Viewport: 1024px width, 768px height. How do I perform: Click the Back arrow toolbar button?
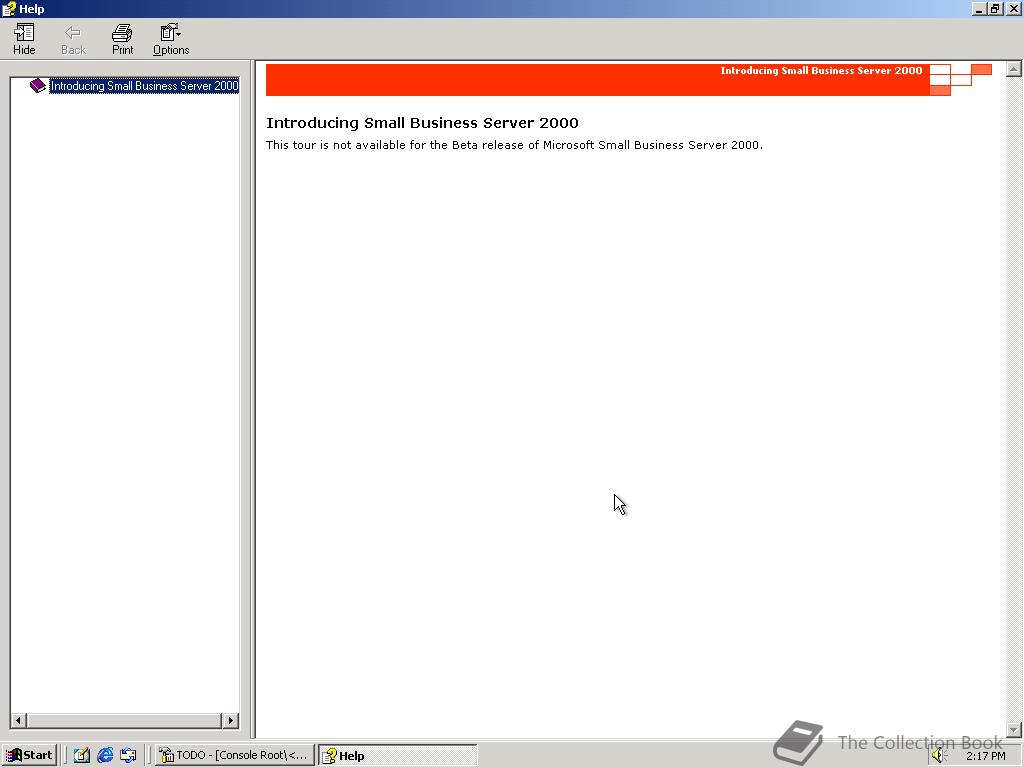pos(73,39)
